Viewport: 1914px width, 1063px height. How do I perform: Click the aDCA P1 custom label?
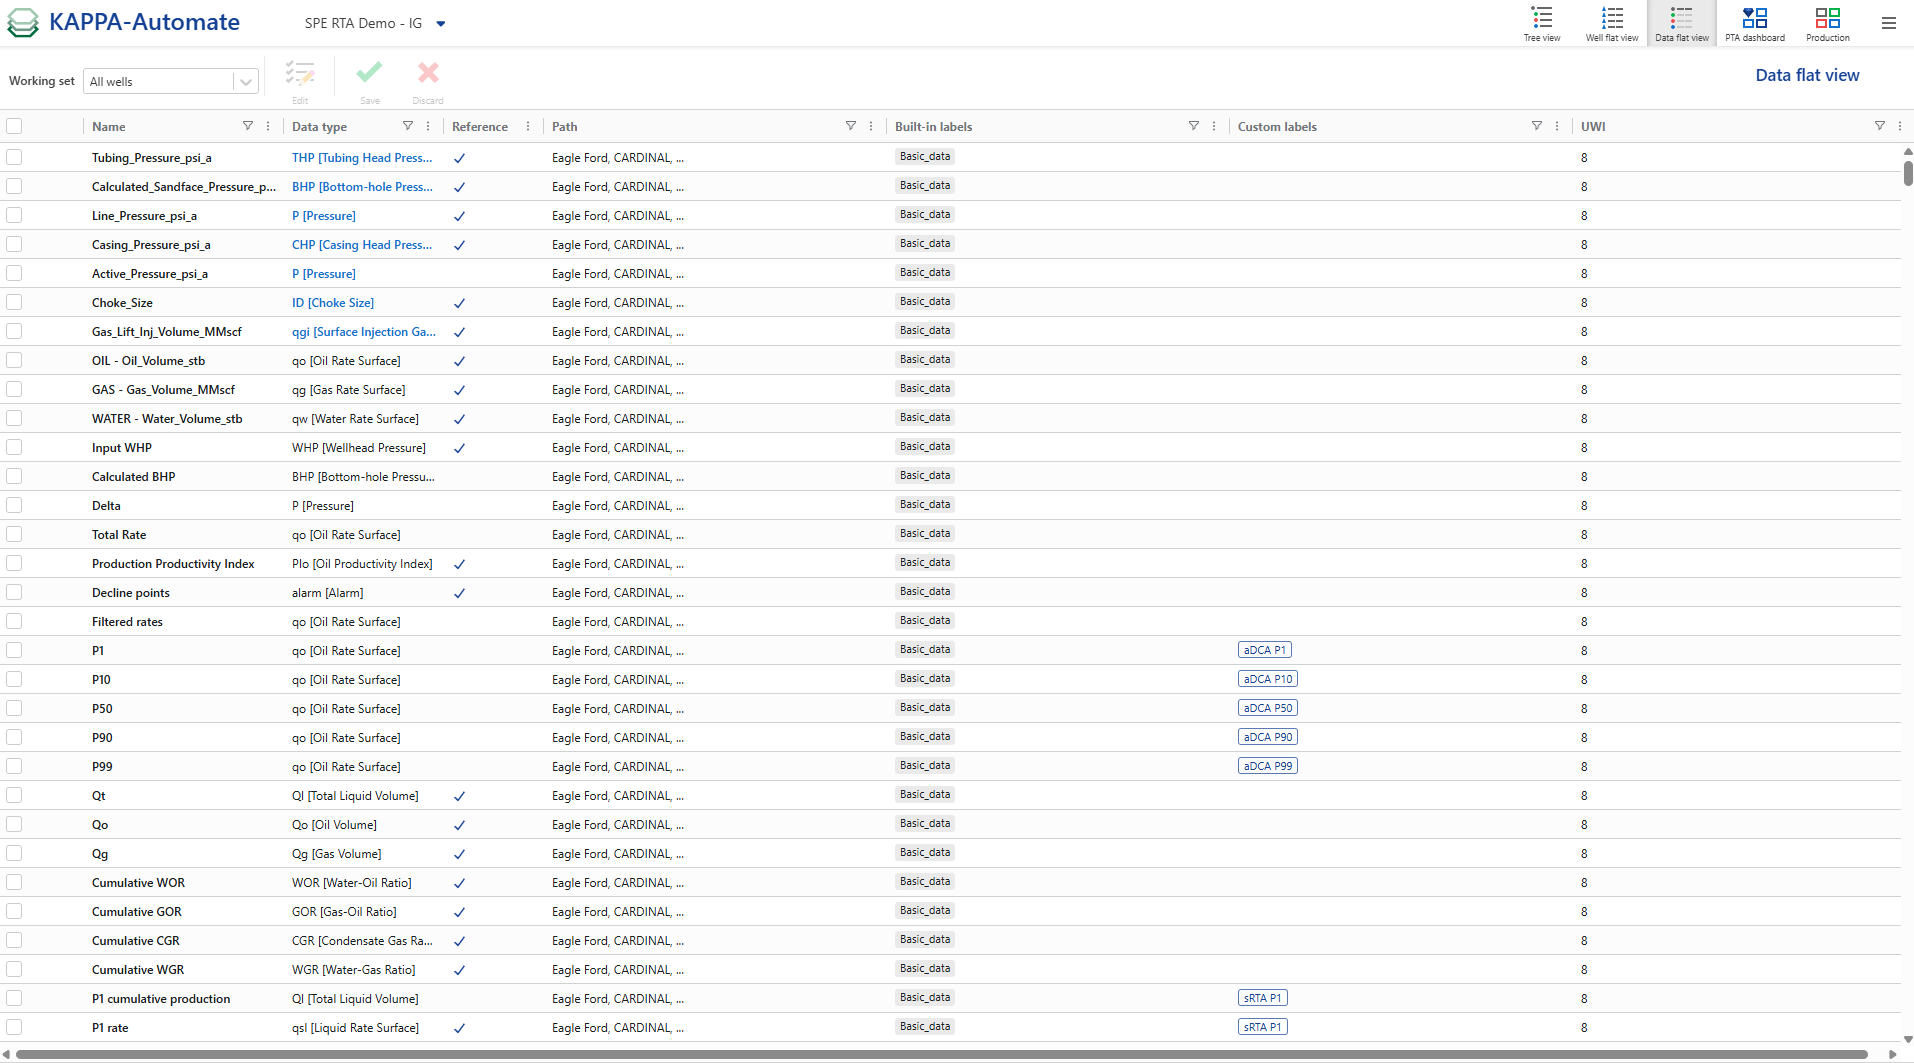tap(1264, 649)
